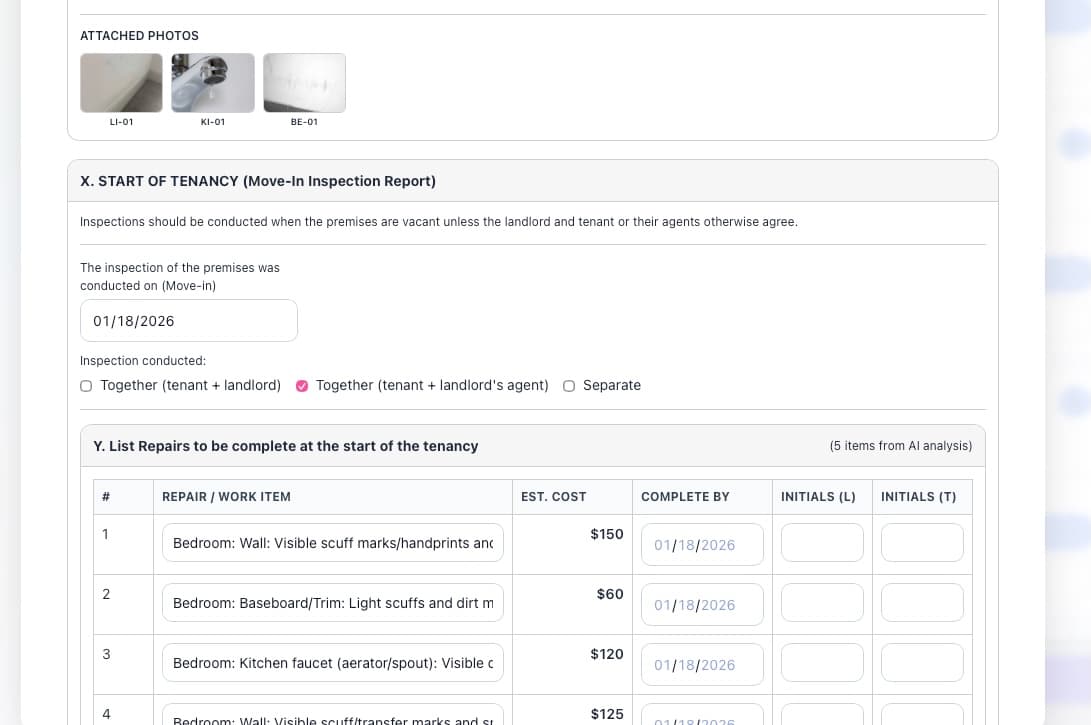1091x725 pixels.
Task: Click landlord initials box for repair 1
Action: [x=822, y=543]
